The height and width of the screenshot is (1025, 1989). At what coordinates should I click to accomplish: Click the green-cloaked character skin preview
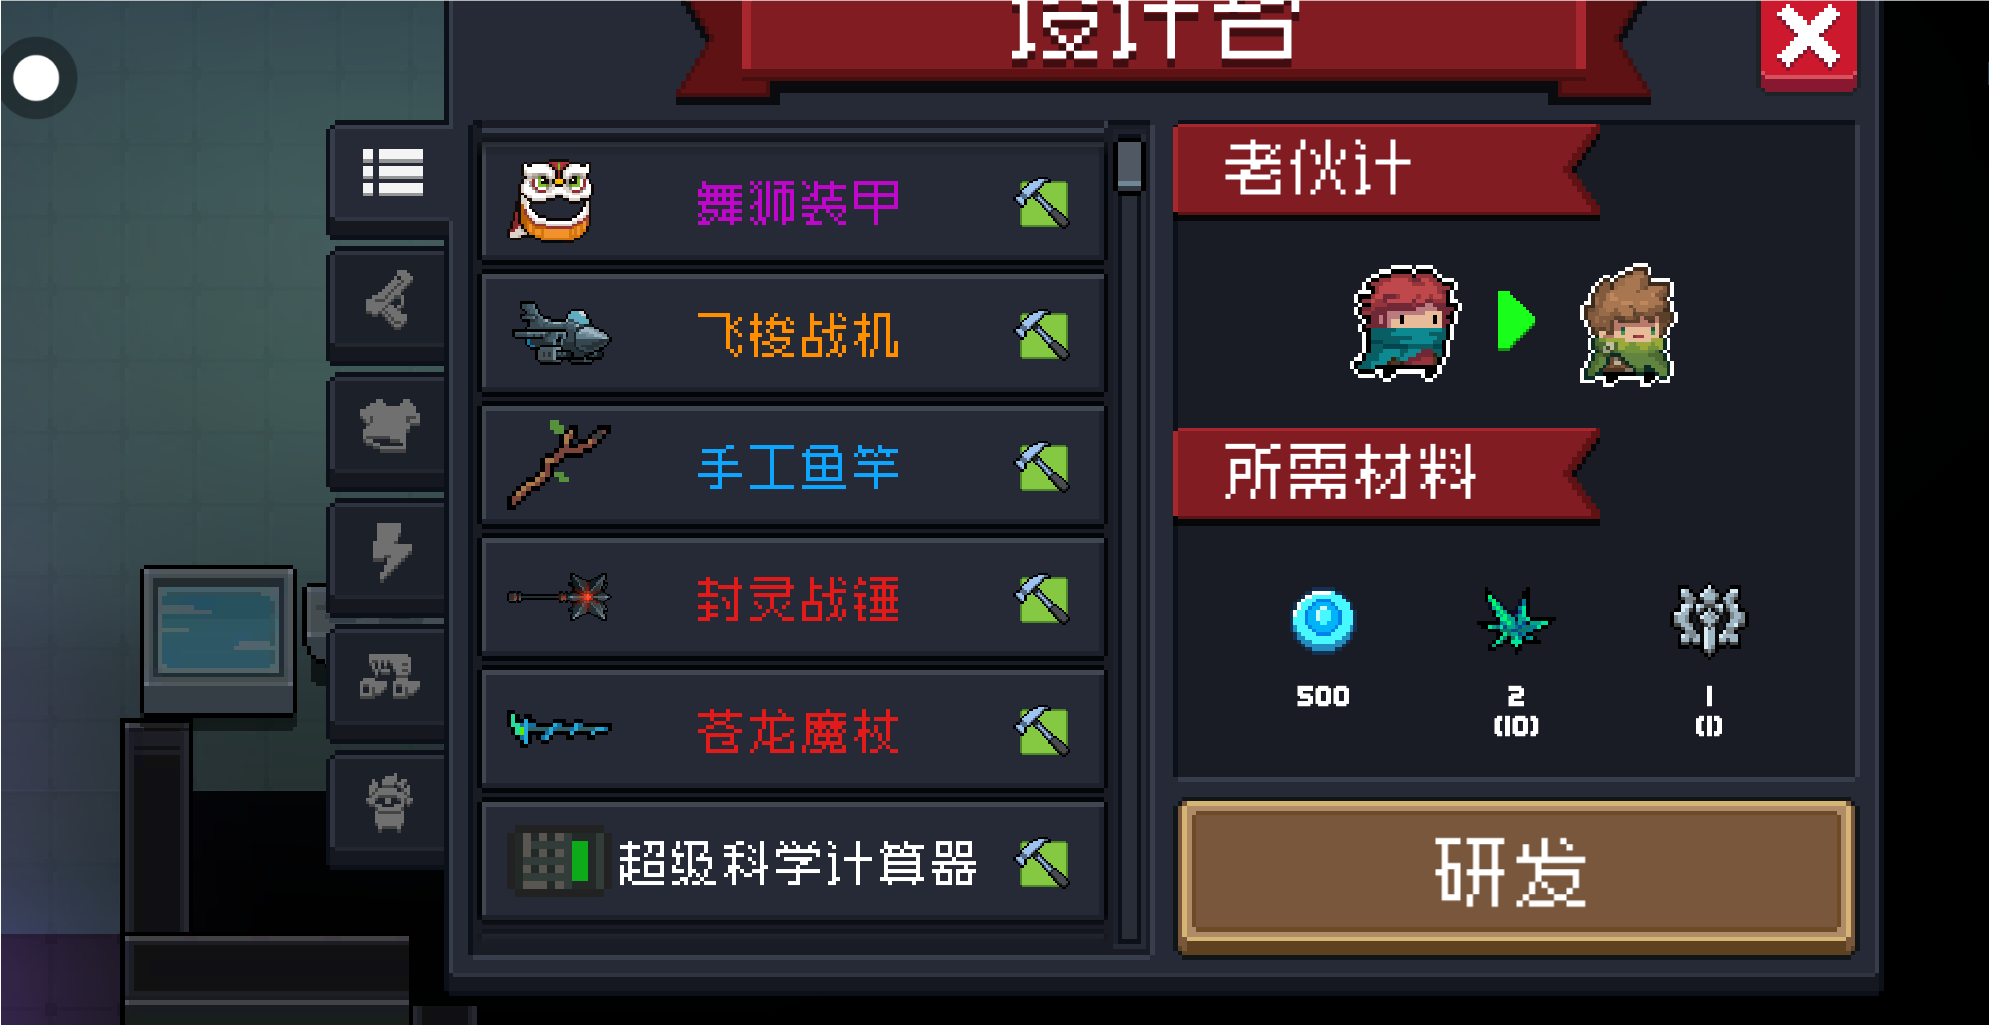1627,324
